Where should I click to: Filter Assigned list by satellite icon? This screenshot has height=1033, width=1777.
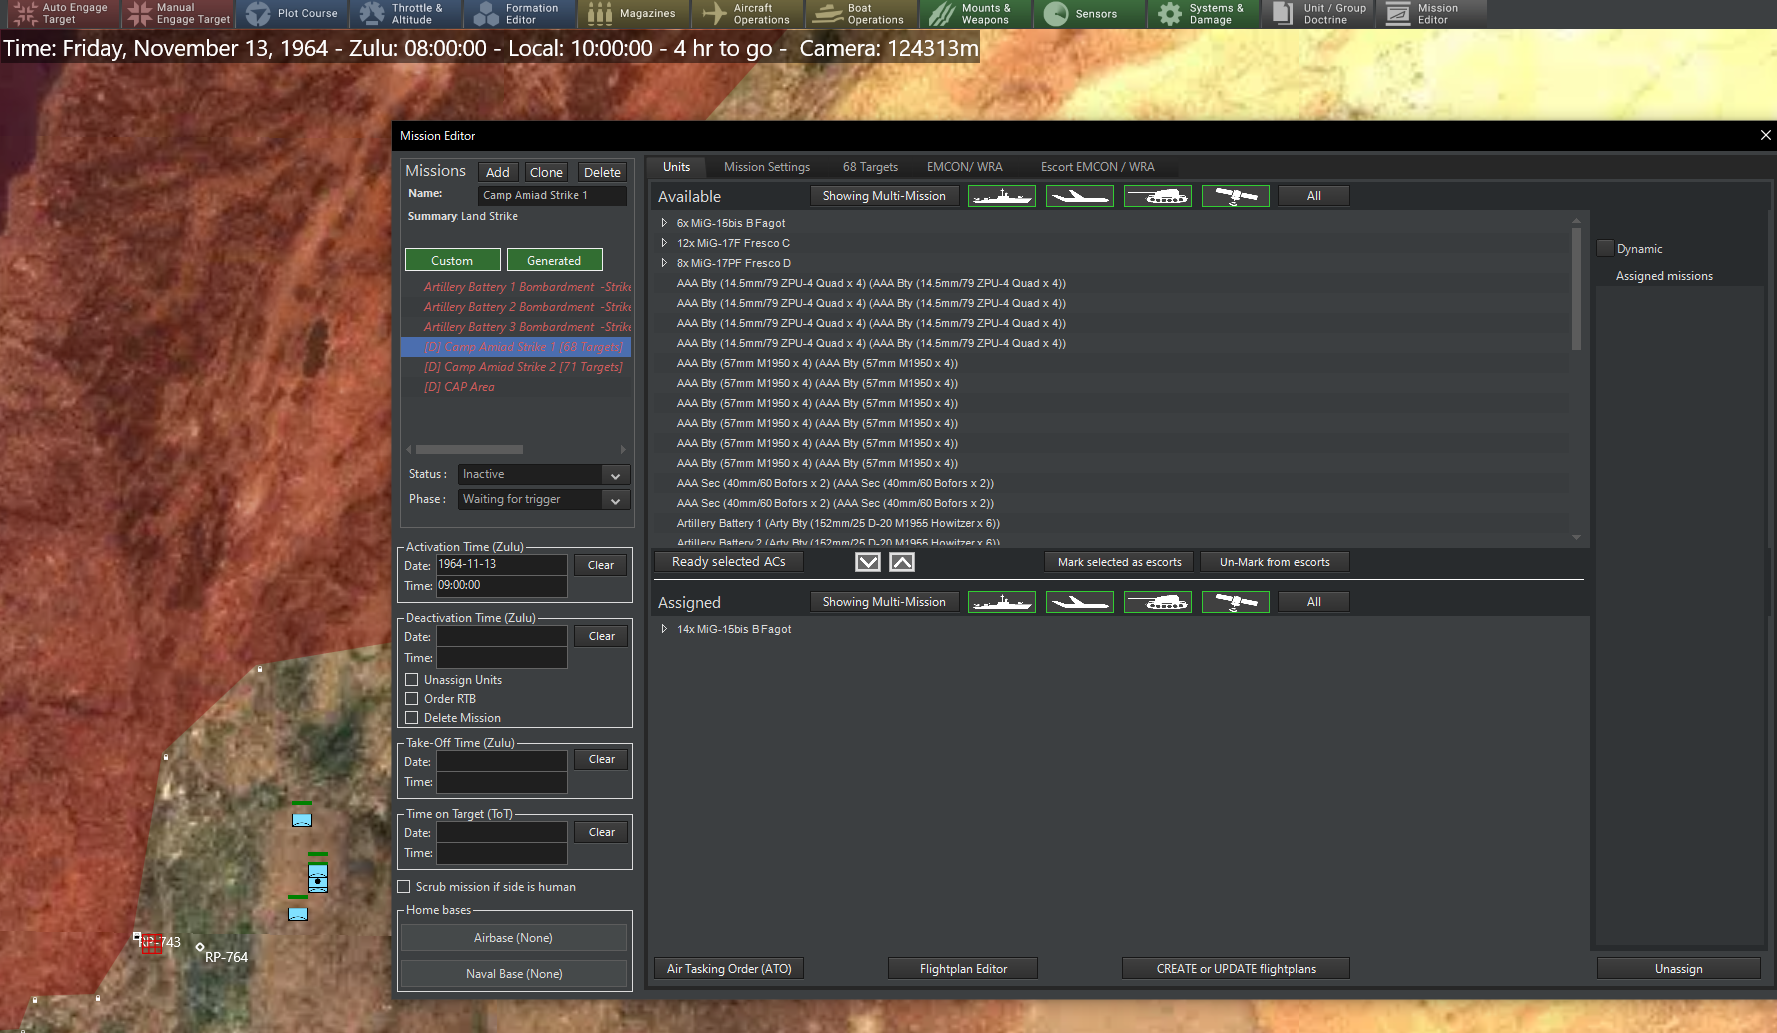[1235, 602]
